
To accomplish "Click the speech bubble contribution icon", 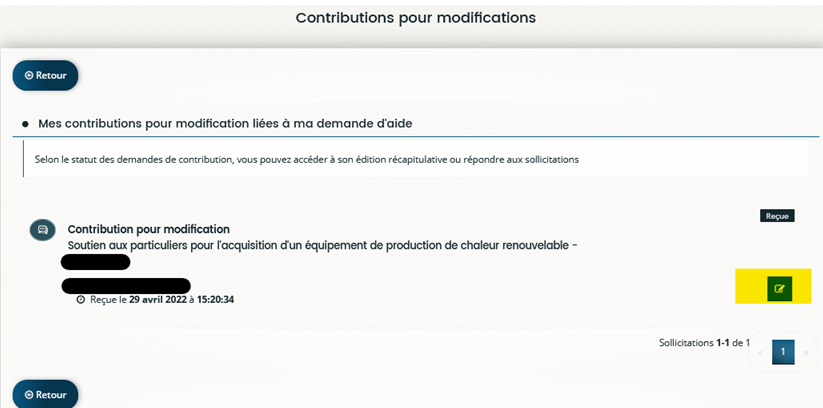I will 43,230.
